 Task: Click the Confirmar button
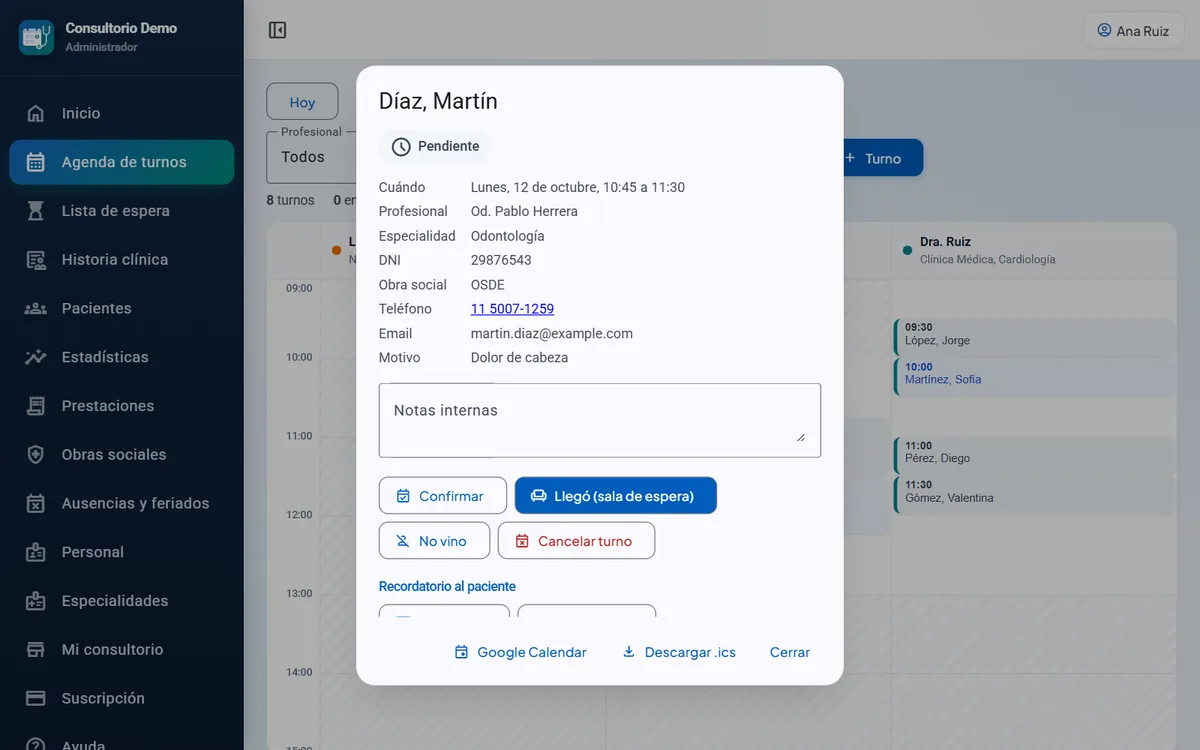coord(443,496)
